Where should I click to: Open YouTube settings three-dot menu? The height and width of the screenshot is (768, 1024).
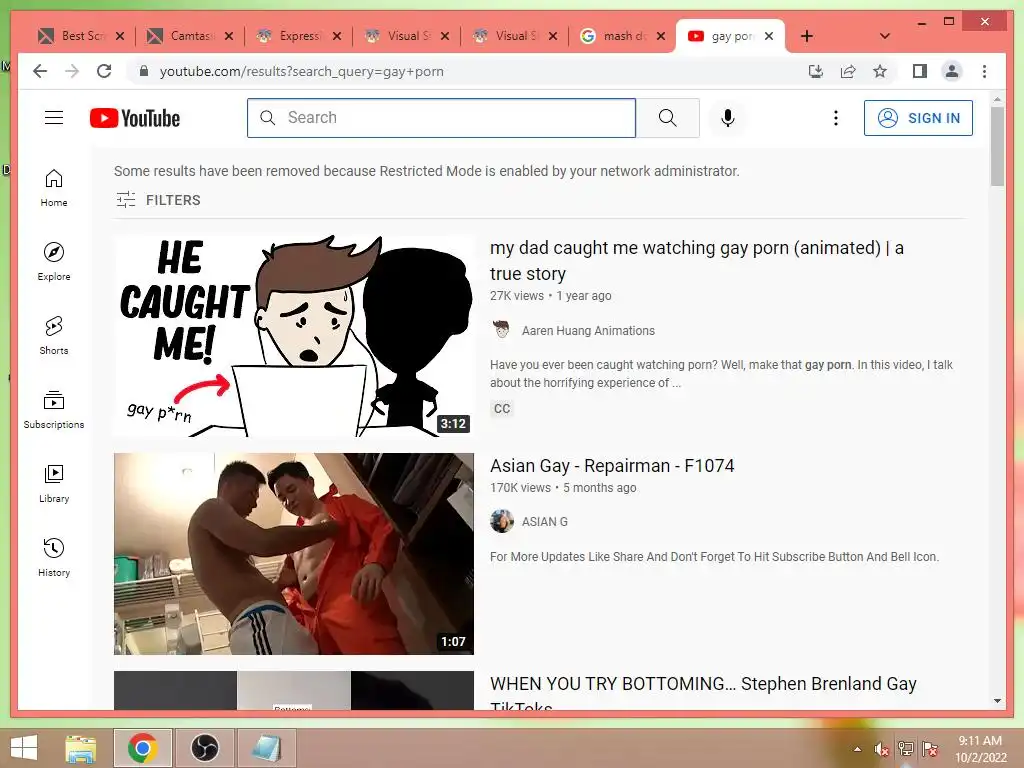[x=835, y=118]
